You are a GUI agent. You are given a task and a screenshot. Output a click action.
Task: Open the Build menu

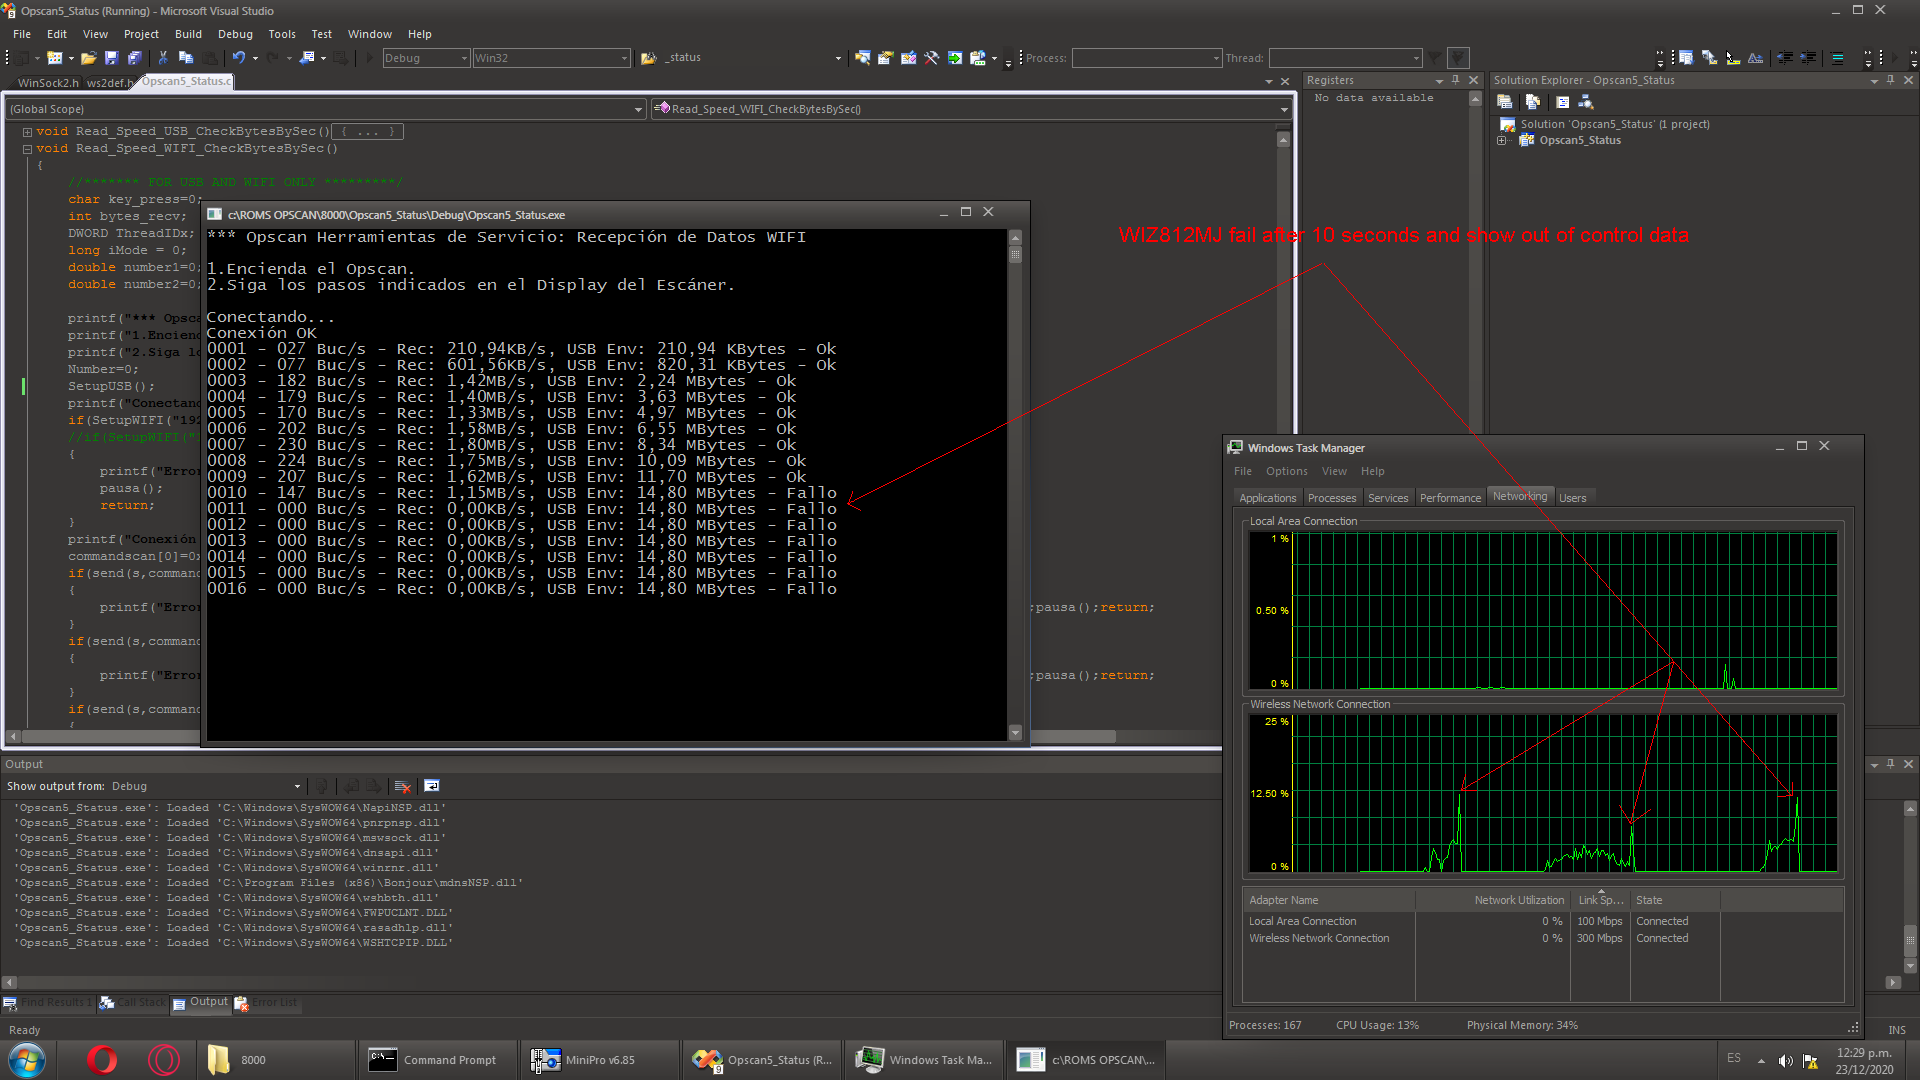point(188,34)
